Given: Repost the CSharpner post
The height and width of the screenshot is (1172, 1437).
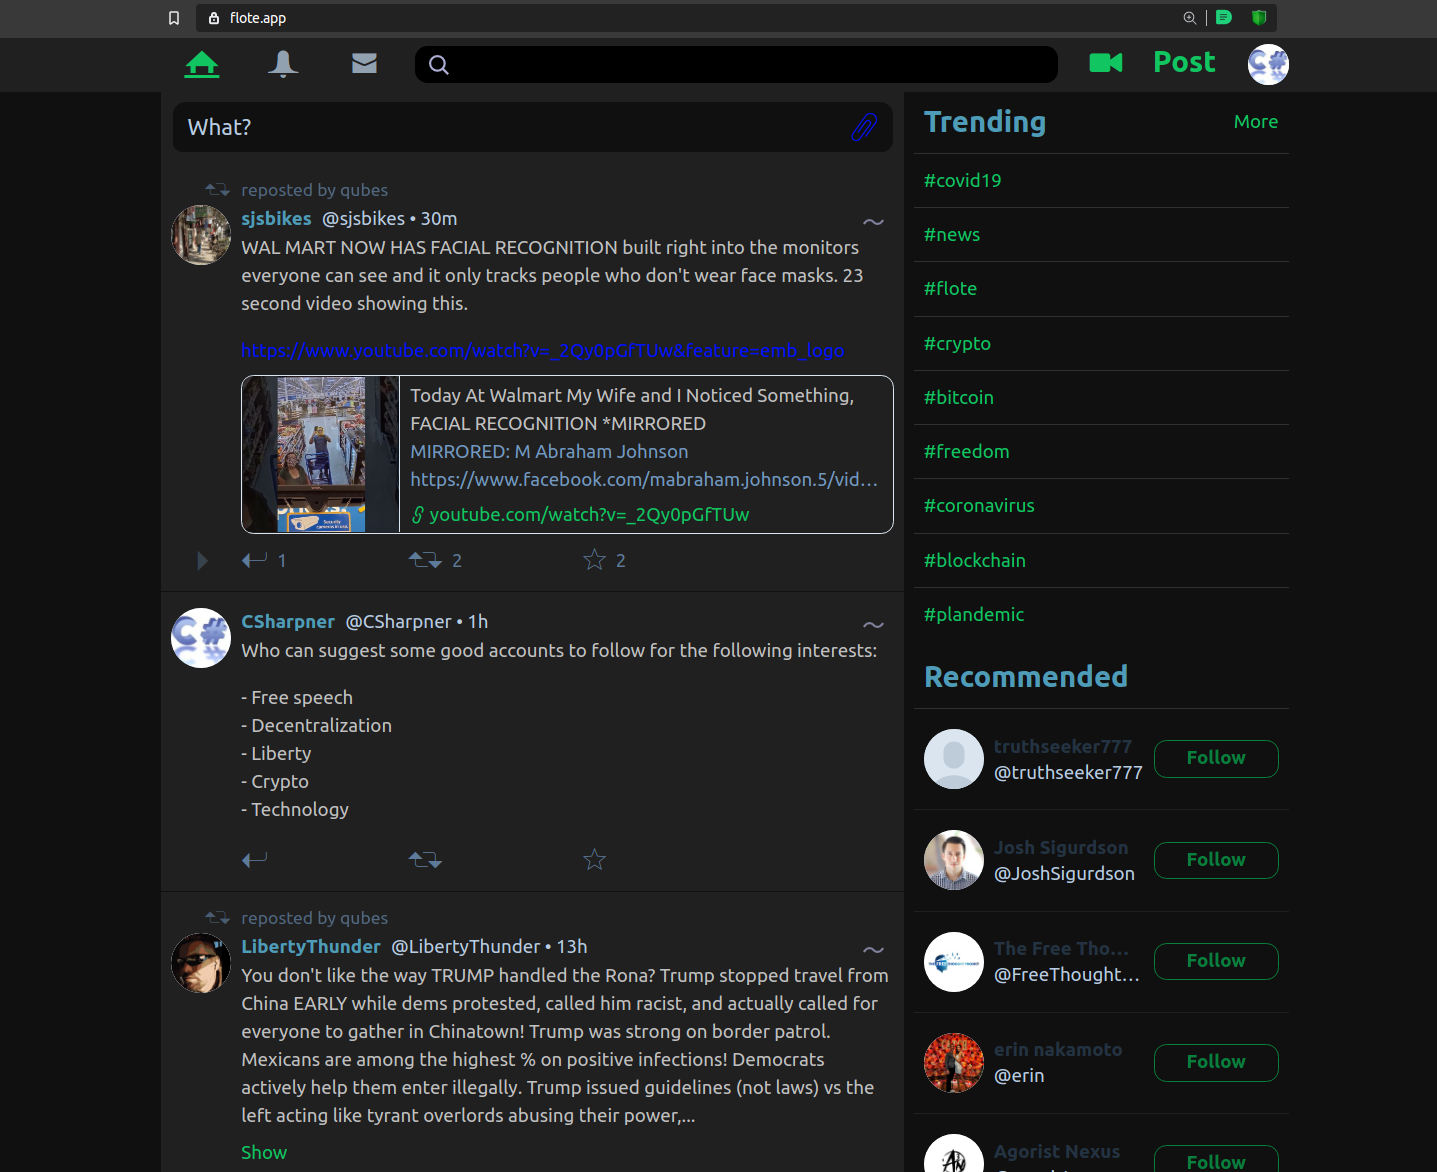Looking at the screenshot, I should tap(425, 859).
